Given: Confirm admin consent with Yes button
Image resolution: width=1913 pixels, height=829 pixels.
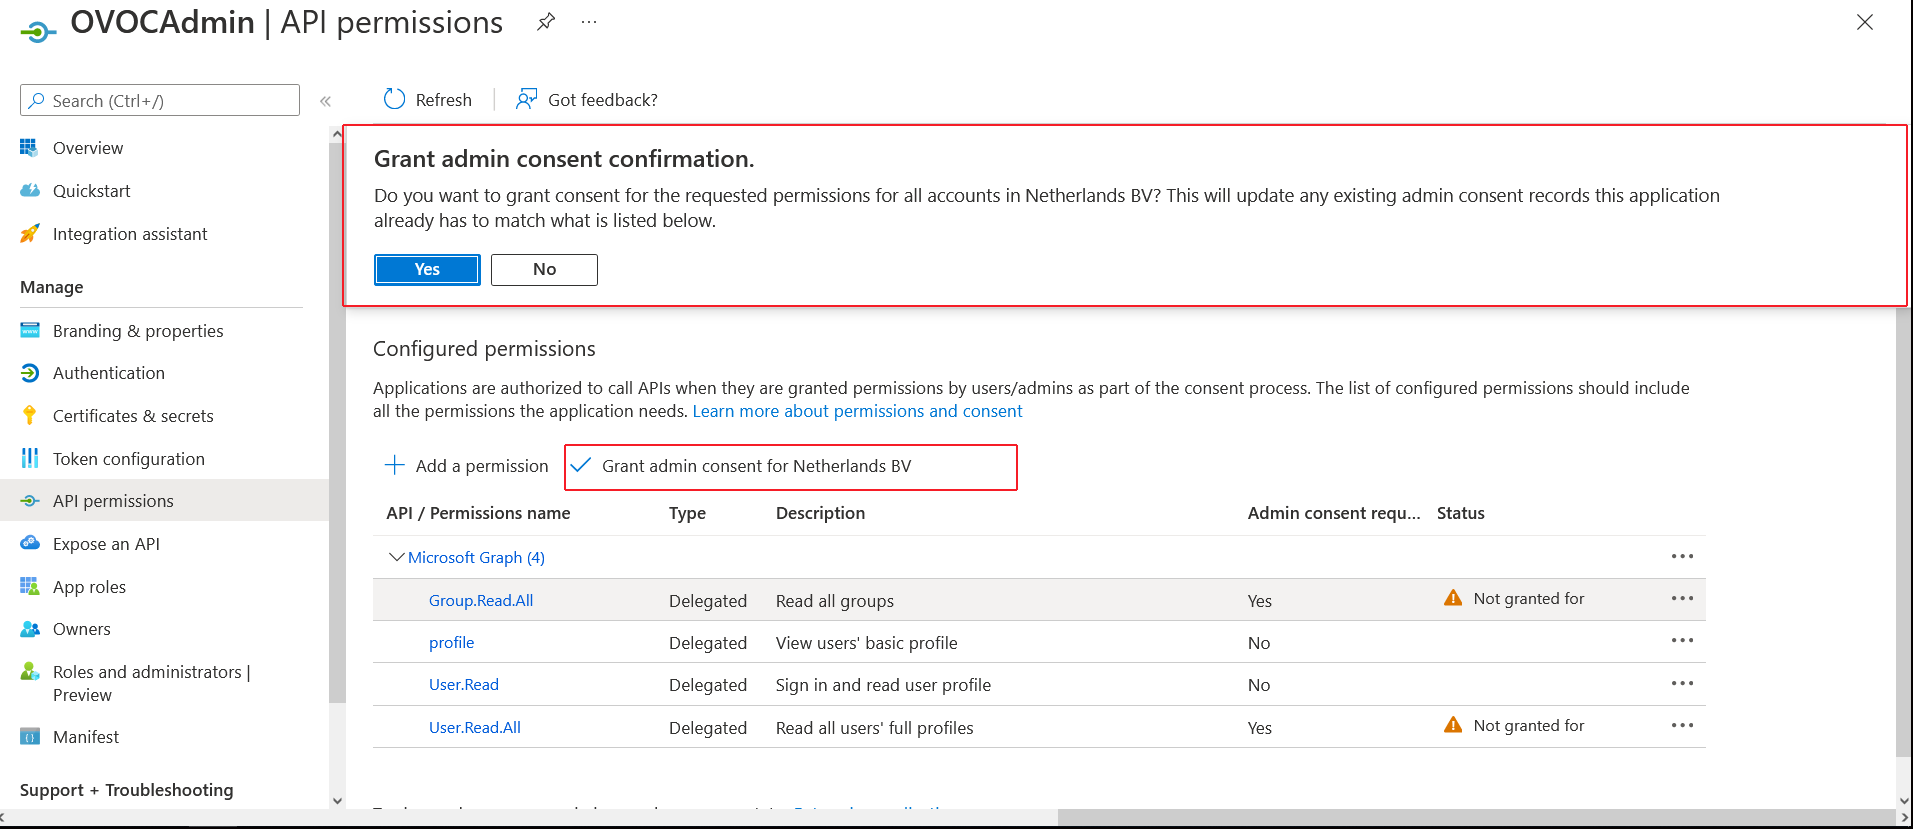Looking at the screenshot, I should point(427,269).
